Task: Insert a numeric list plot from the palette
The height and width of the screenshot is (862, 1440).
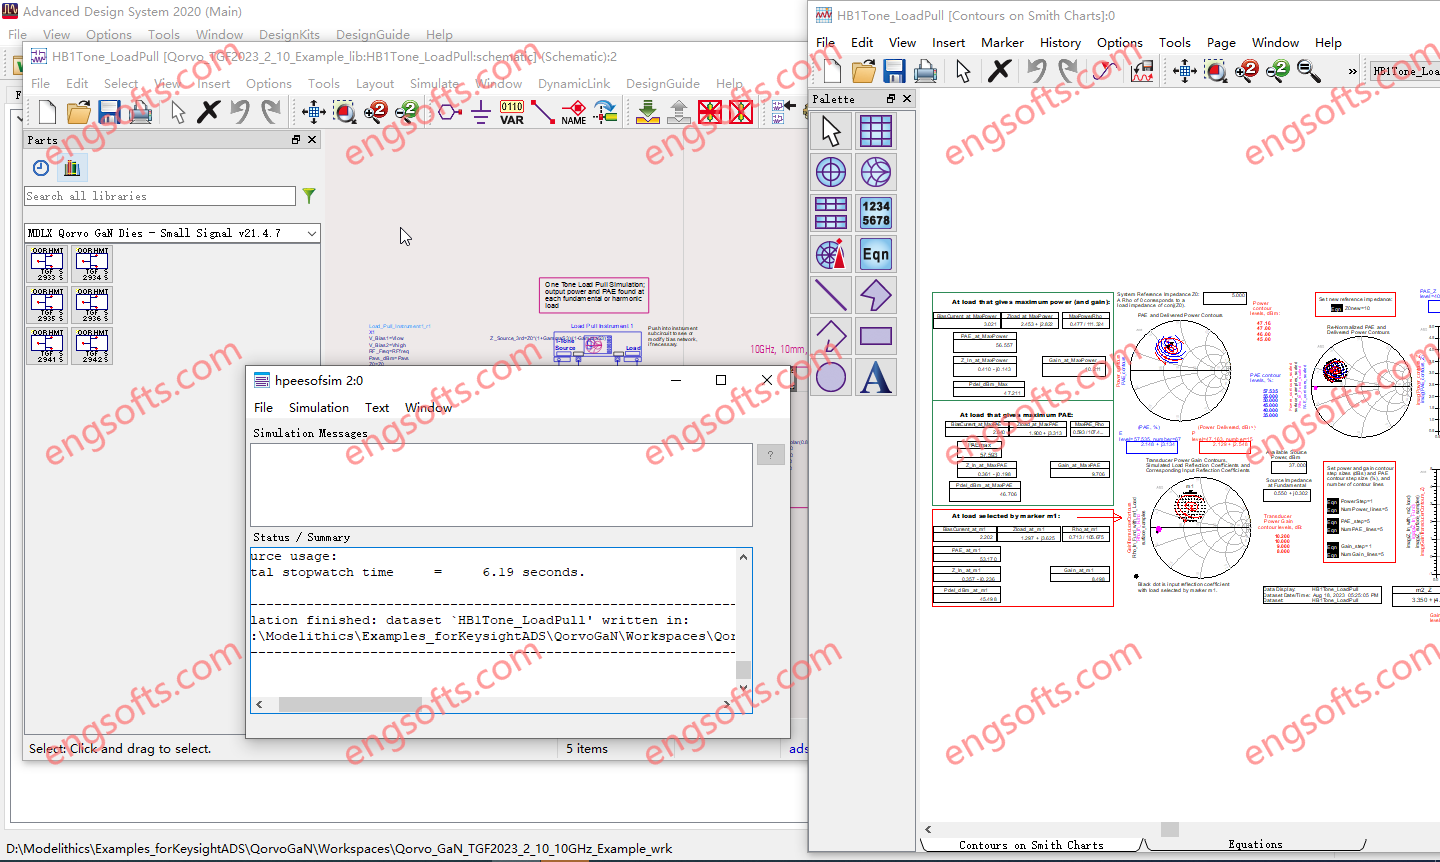Action: coord(876,212)
